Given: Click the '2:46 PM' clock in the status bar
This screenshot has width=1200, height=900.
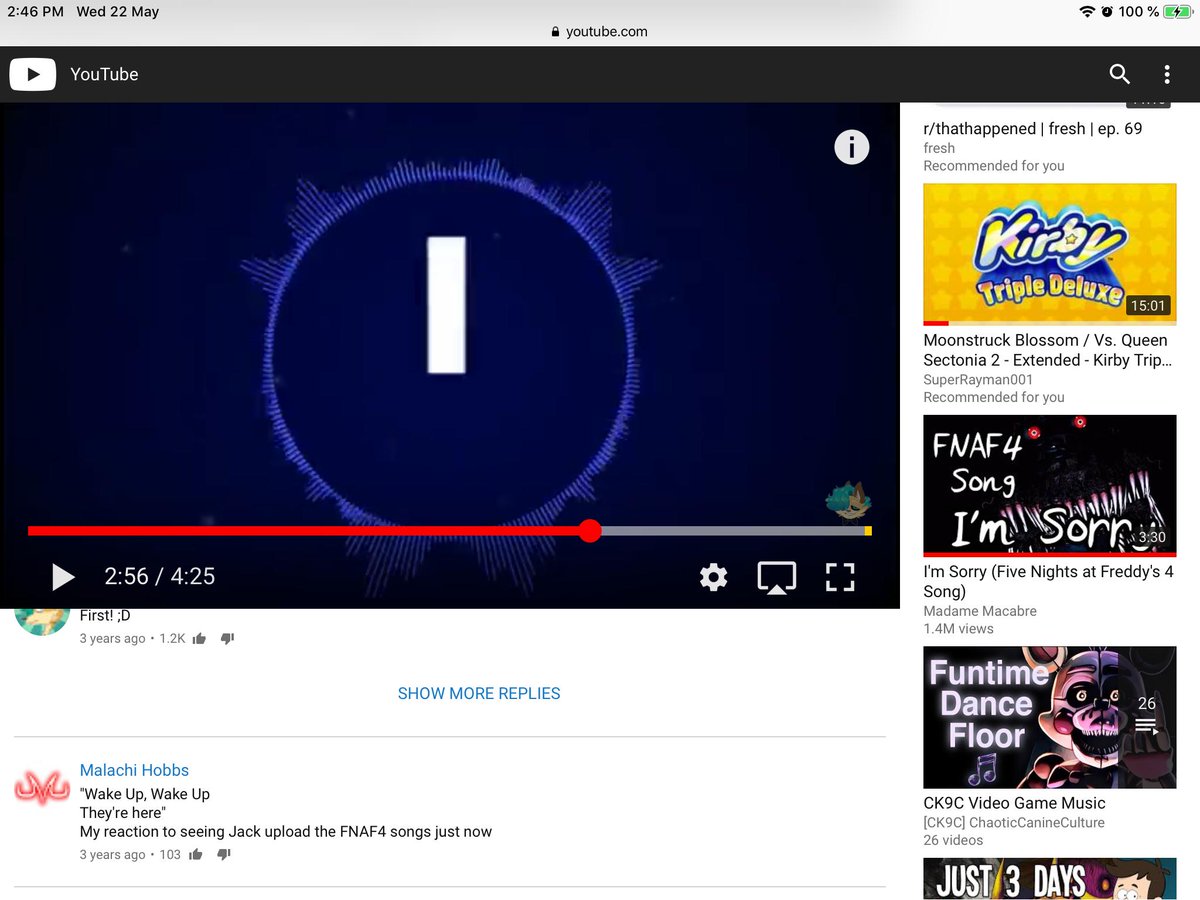Looking at the screenshot, I should (35, 12).
